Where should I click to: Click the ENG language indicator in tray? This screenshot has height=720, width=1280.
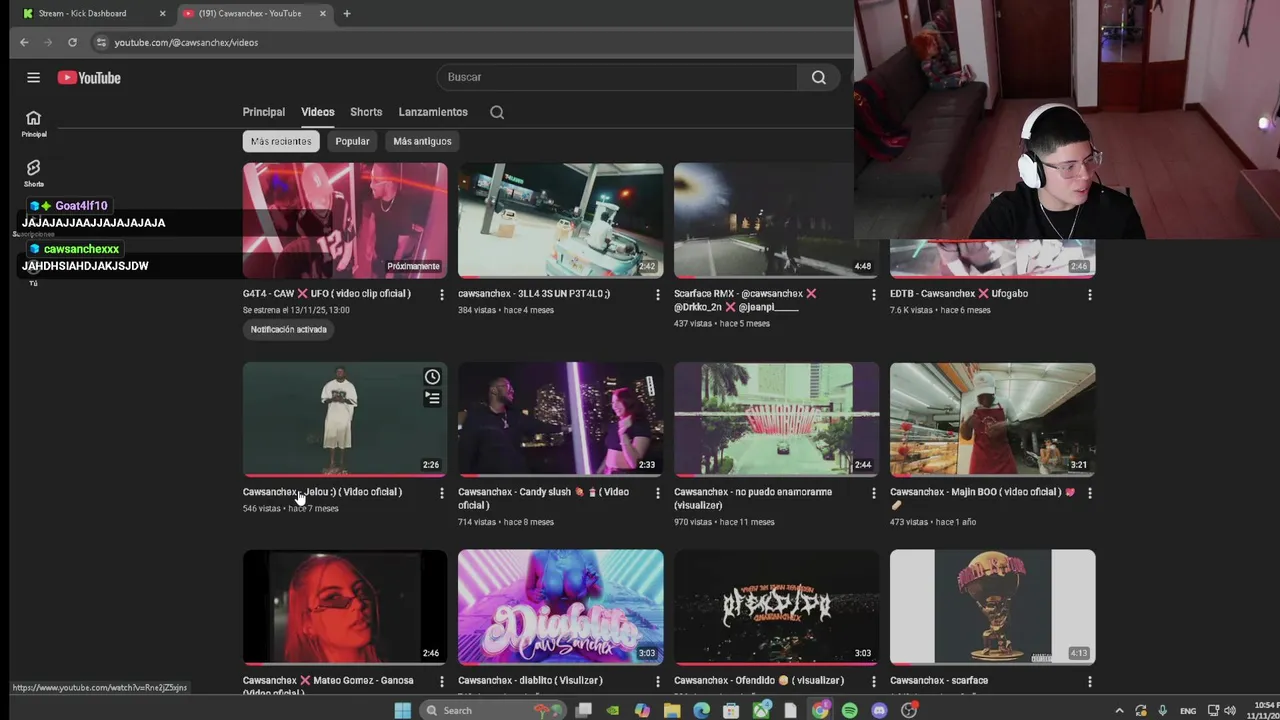tap(1188, 711)
